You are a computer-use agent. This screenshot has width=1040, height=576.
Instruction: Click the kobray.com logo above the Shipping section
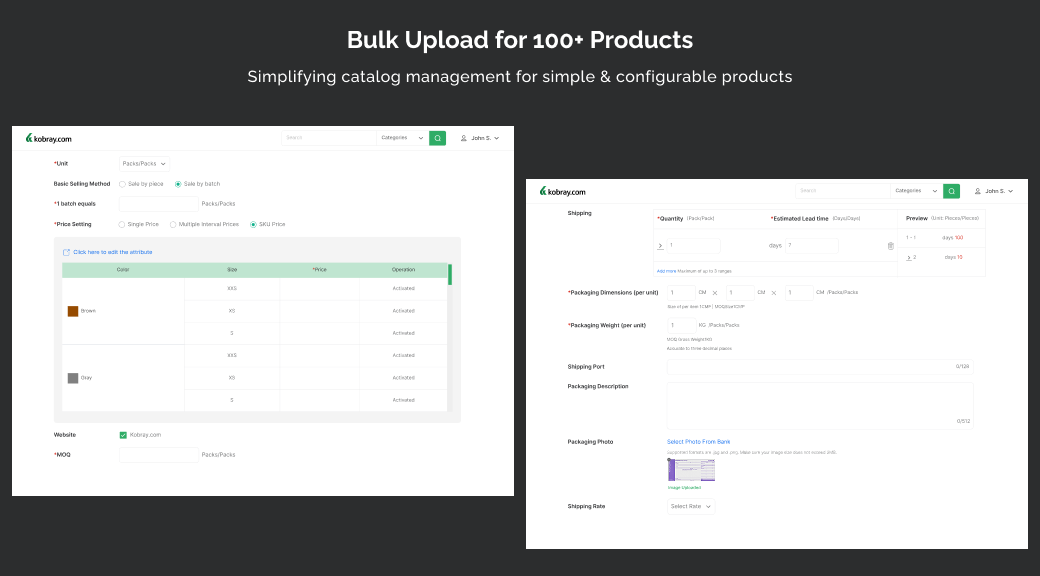point(562,191)
